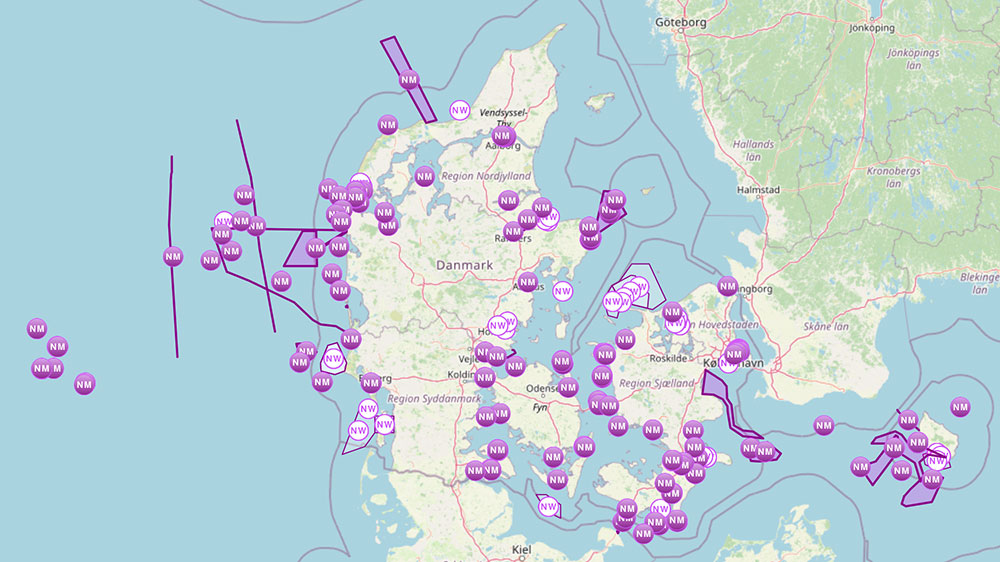Open the NM marker at Aalborg
The height and width of the screenshot is (562, 1000).
click(x=503, y=136)
